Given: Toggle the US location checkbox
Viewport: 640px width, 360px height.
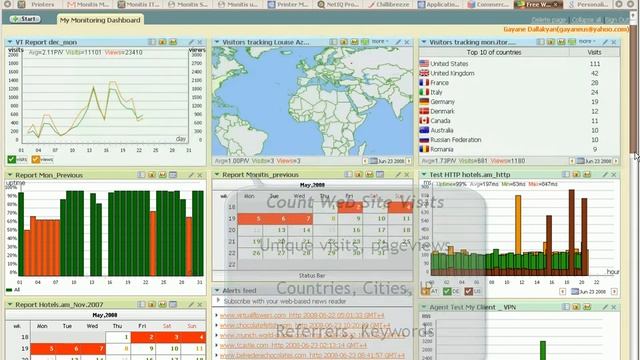Looking at the screenshot, I should [x=469, y=291].
